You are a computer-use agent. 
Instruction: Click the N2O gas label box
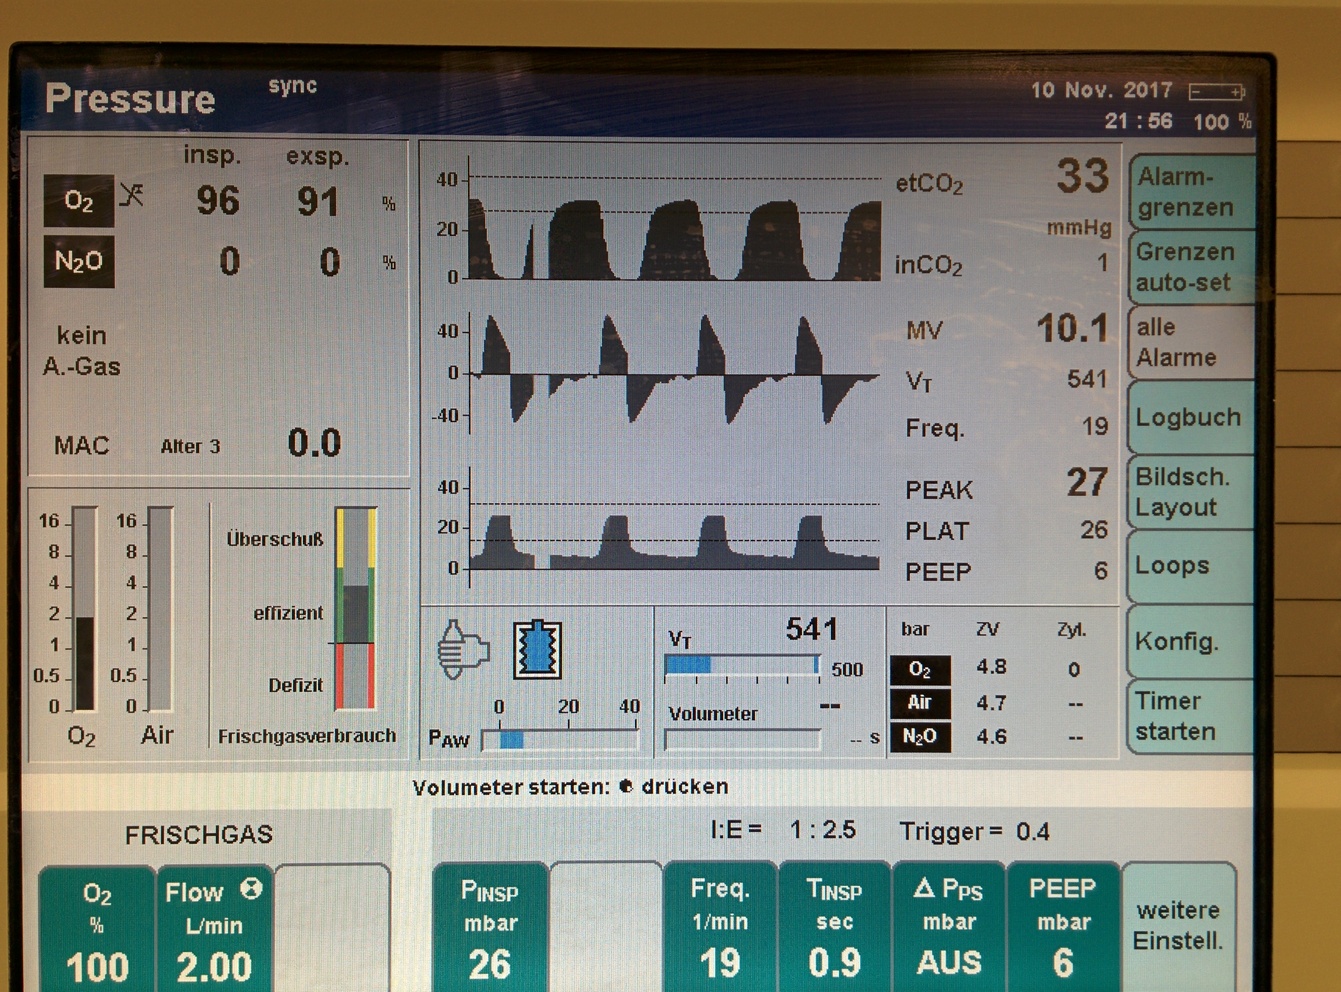pyautogui.click(x=78, y=262)
